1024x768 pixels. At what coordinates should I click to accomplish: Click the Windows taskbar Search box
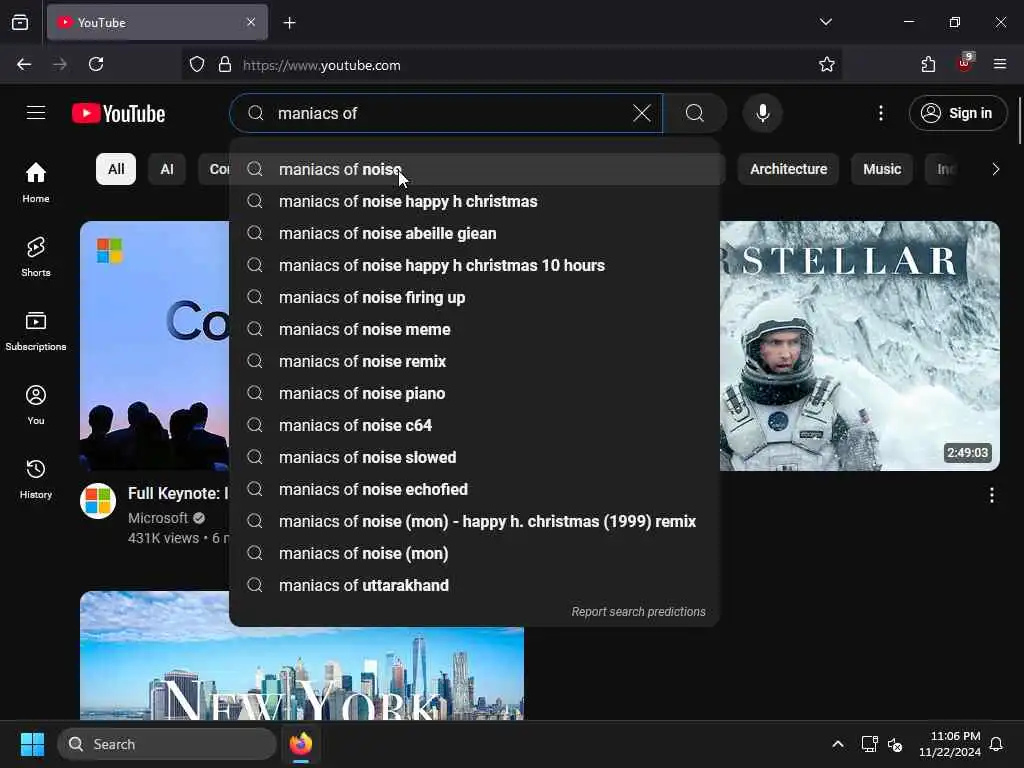(x=167, y=744)
